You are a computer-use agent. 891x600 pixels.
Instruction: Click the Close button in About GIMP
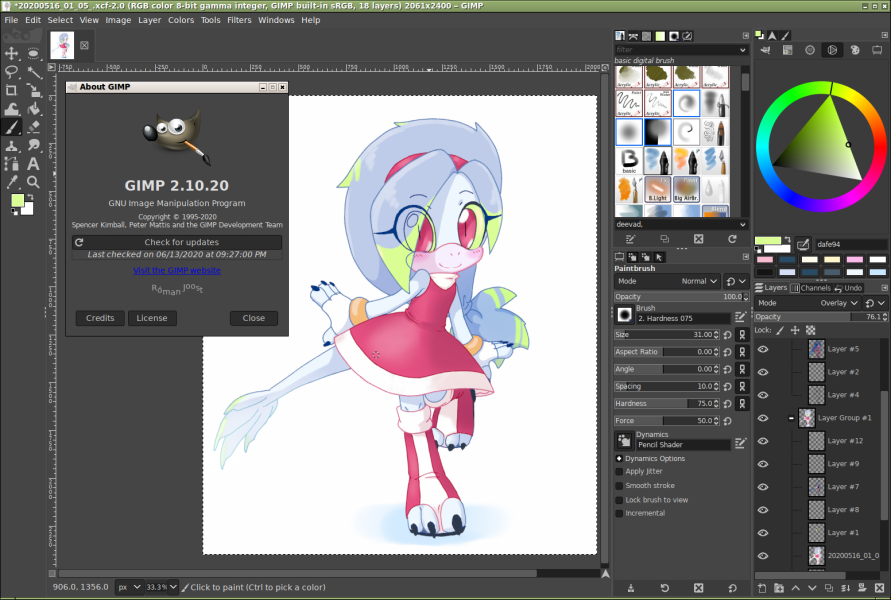(x=253, y=318)
